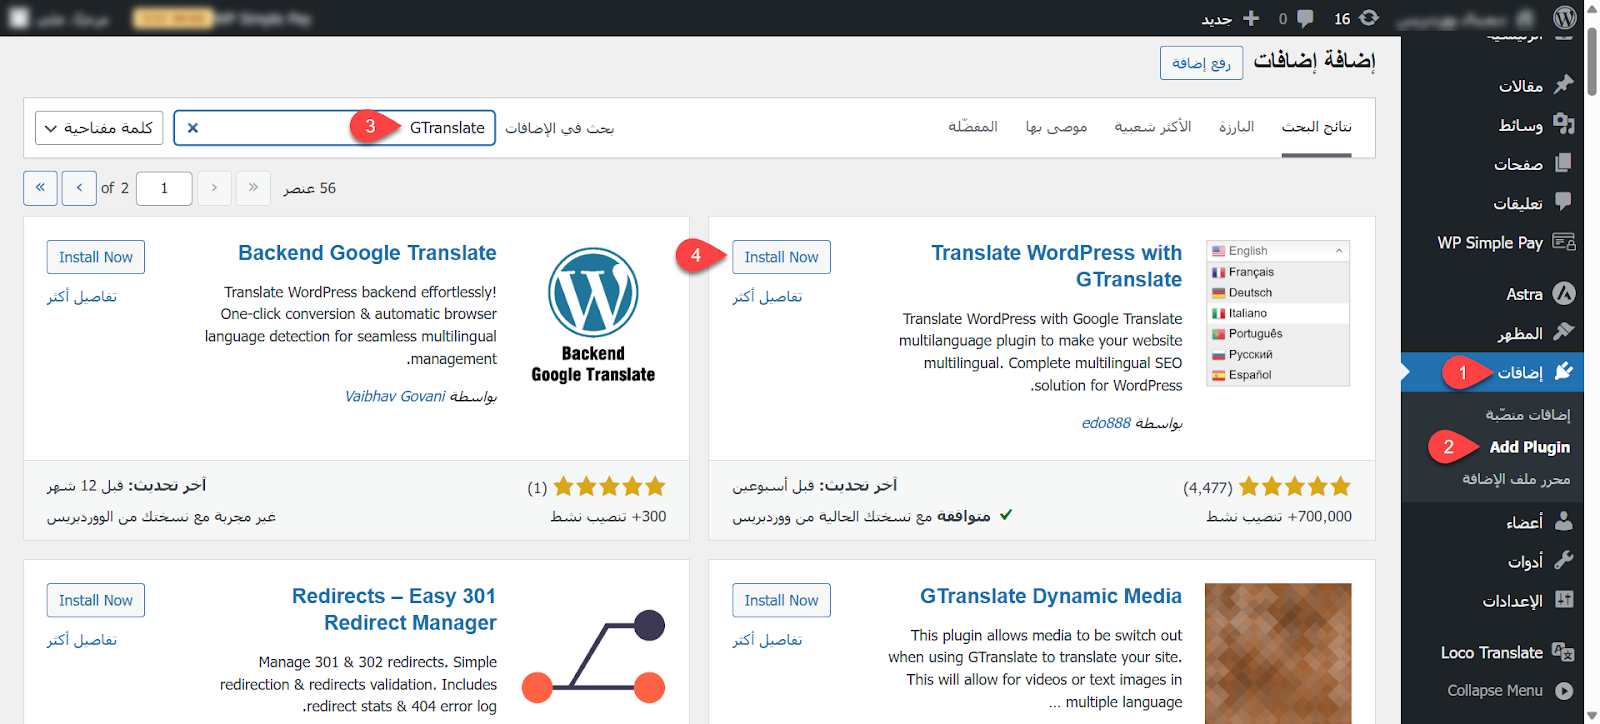1600x724 pixels.
Task: Click the إضافات plugin icon in sidebar
Action: [1564, 372]
